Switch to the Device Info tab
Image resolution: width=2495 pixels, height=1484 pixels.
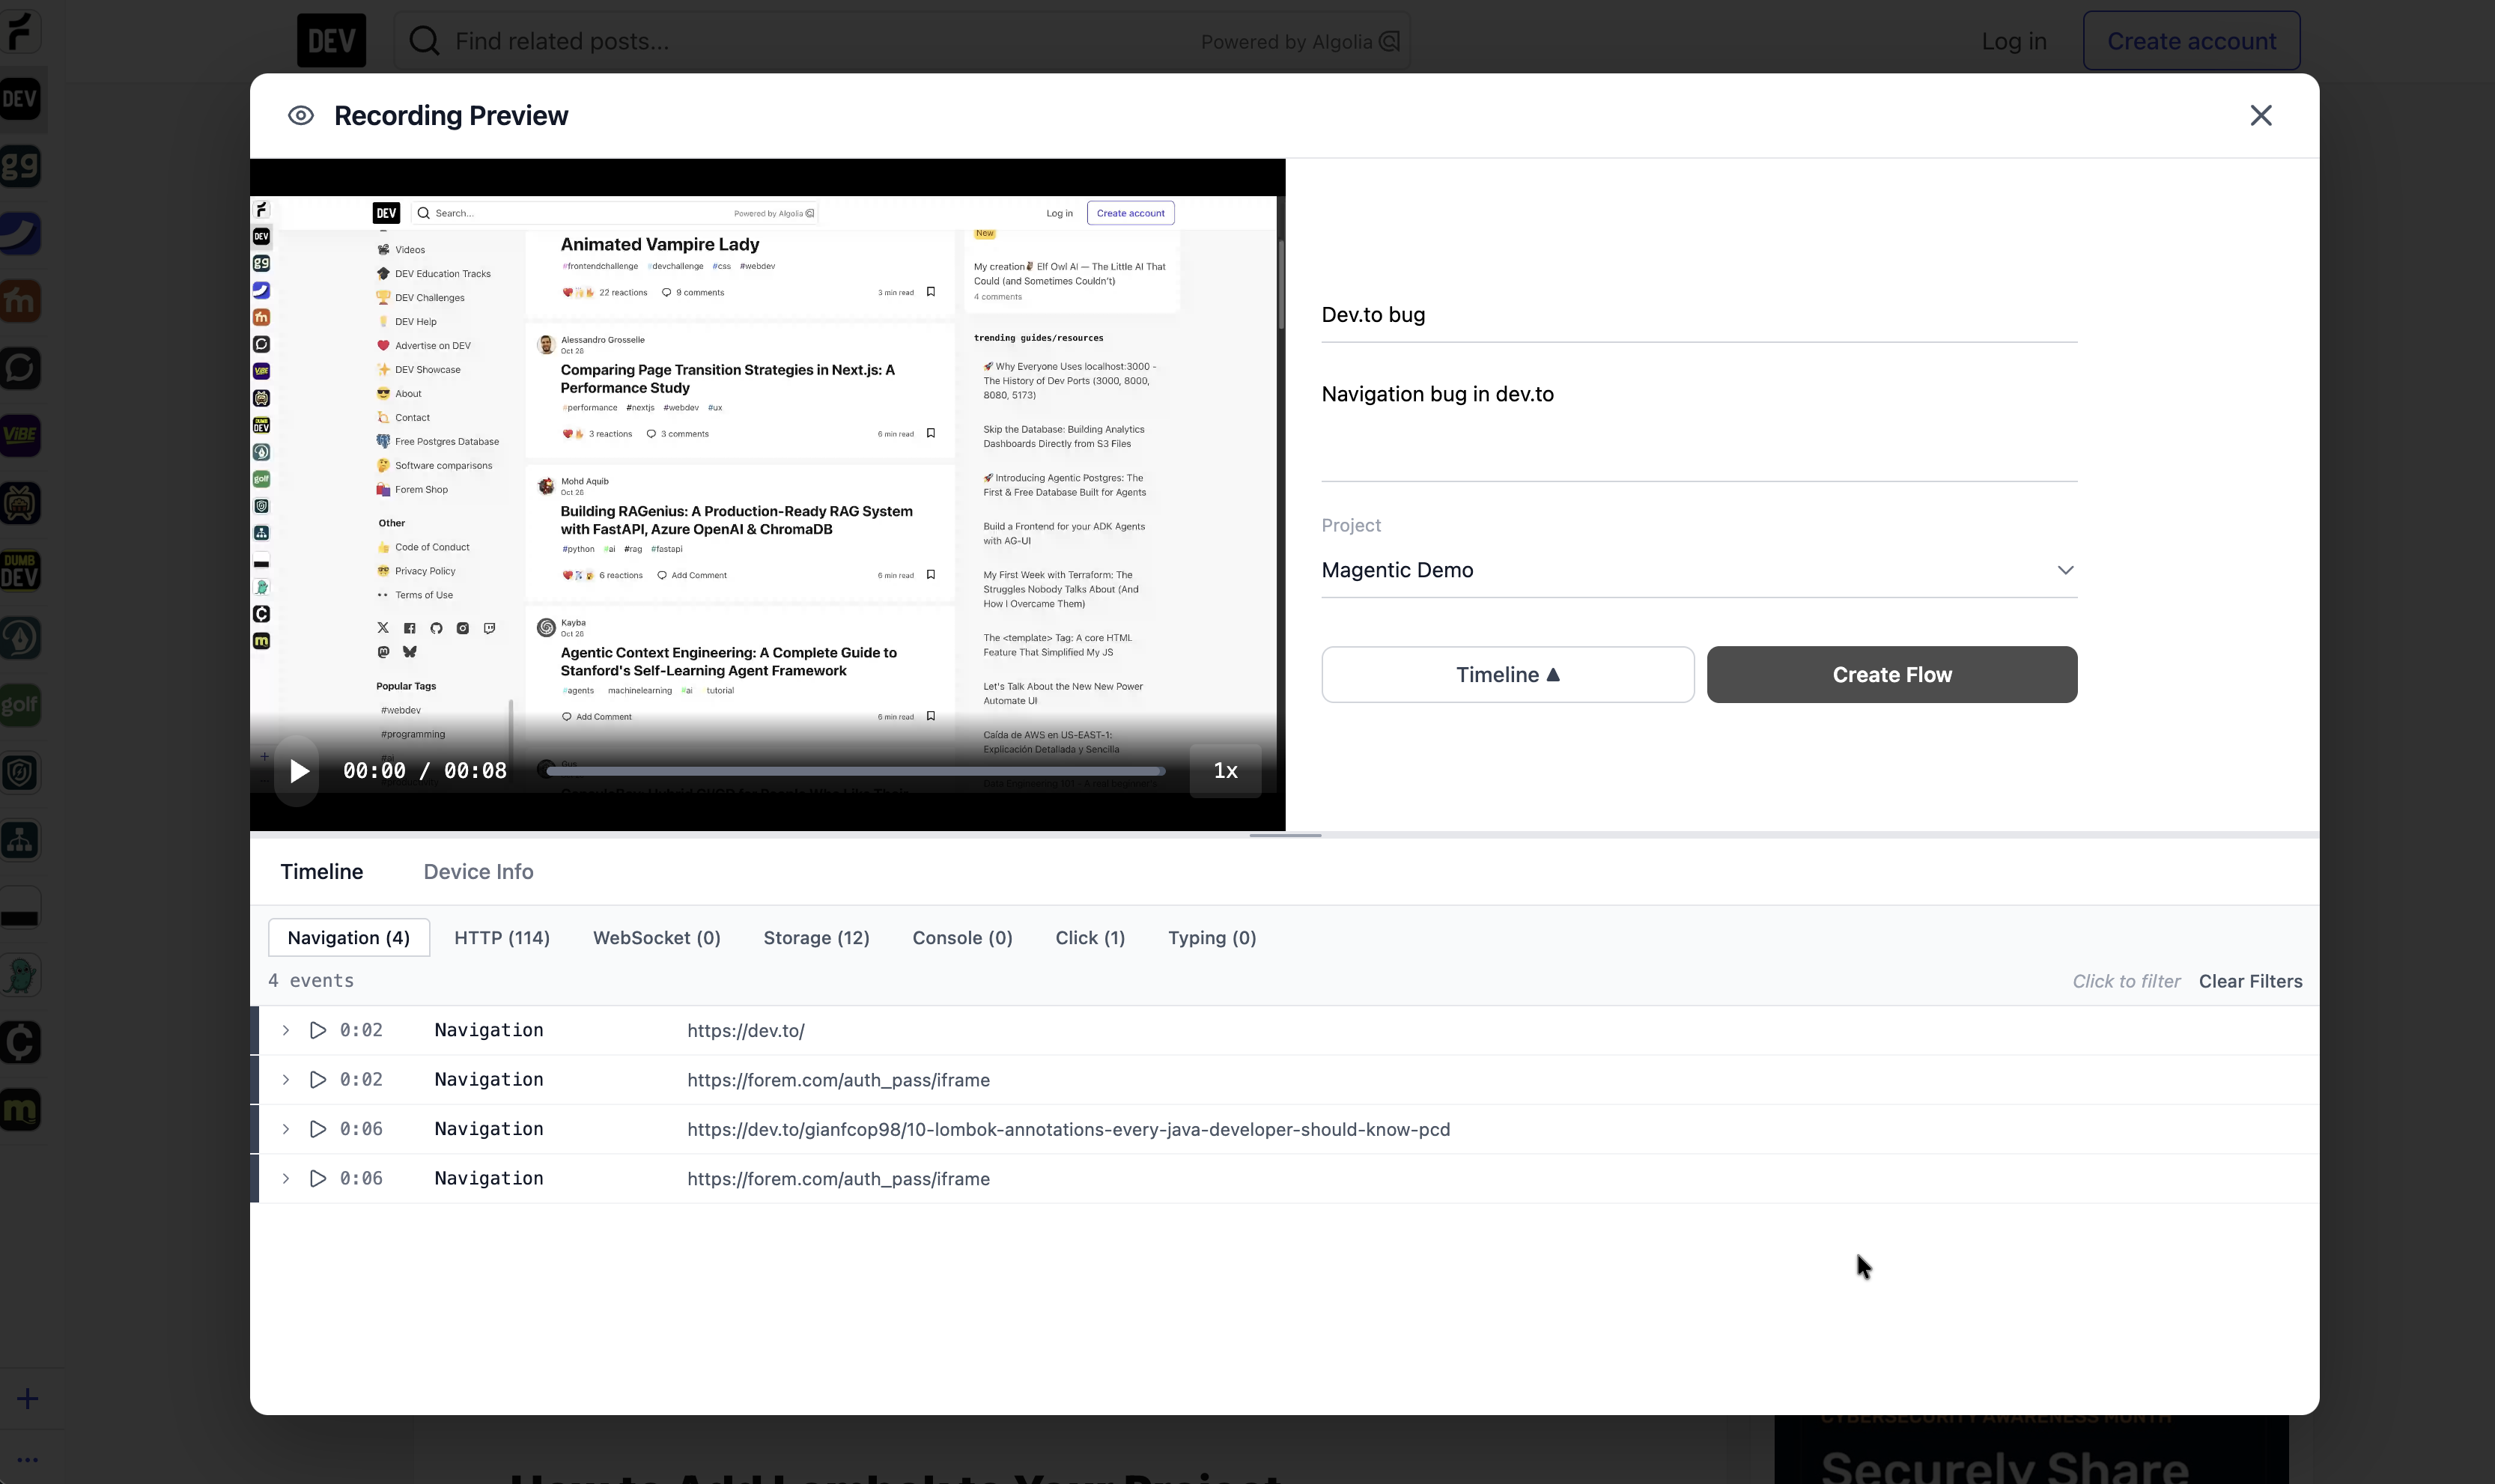point(478,872)
